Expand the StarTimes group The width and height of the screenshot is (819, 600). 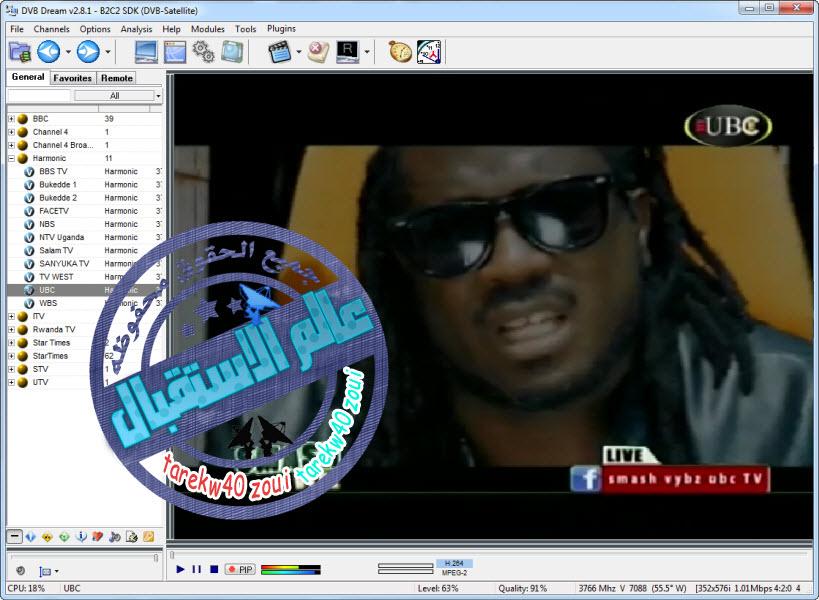(x=11, y=356)
